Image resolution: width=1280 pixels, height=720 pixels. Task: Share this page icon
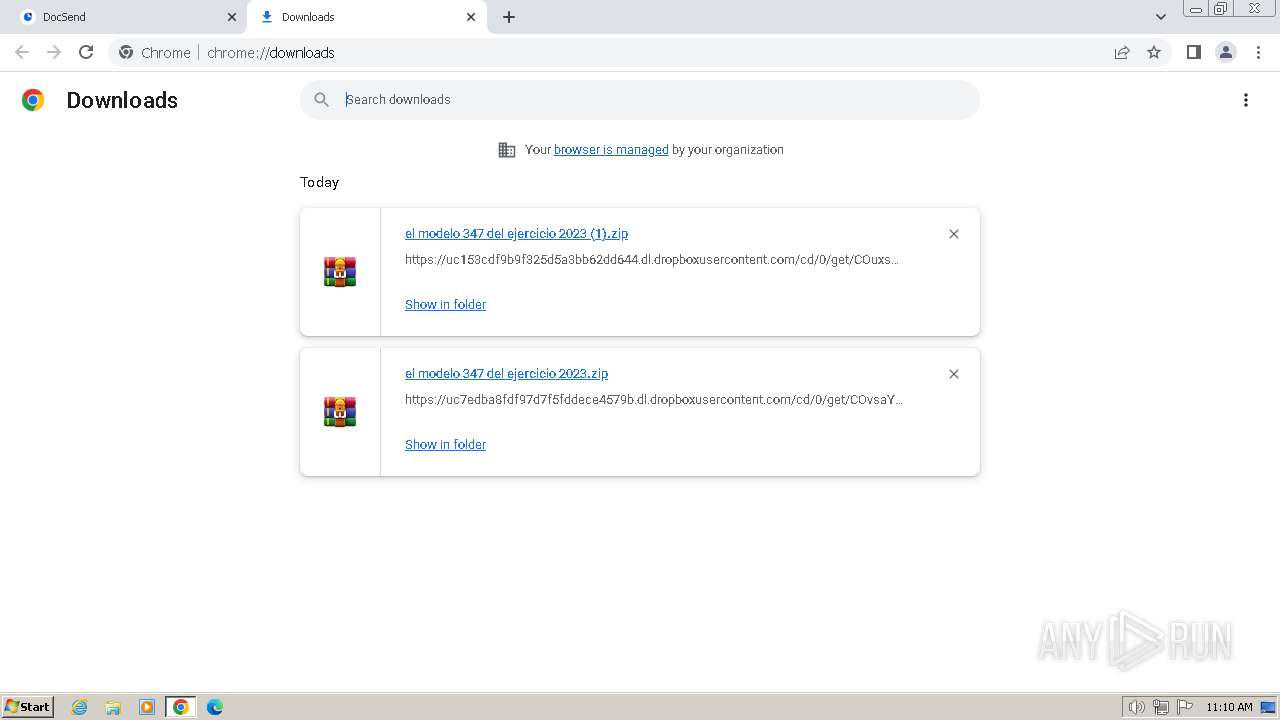(1122, 52)
